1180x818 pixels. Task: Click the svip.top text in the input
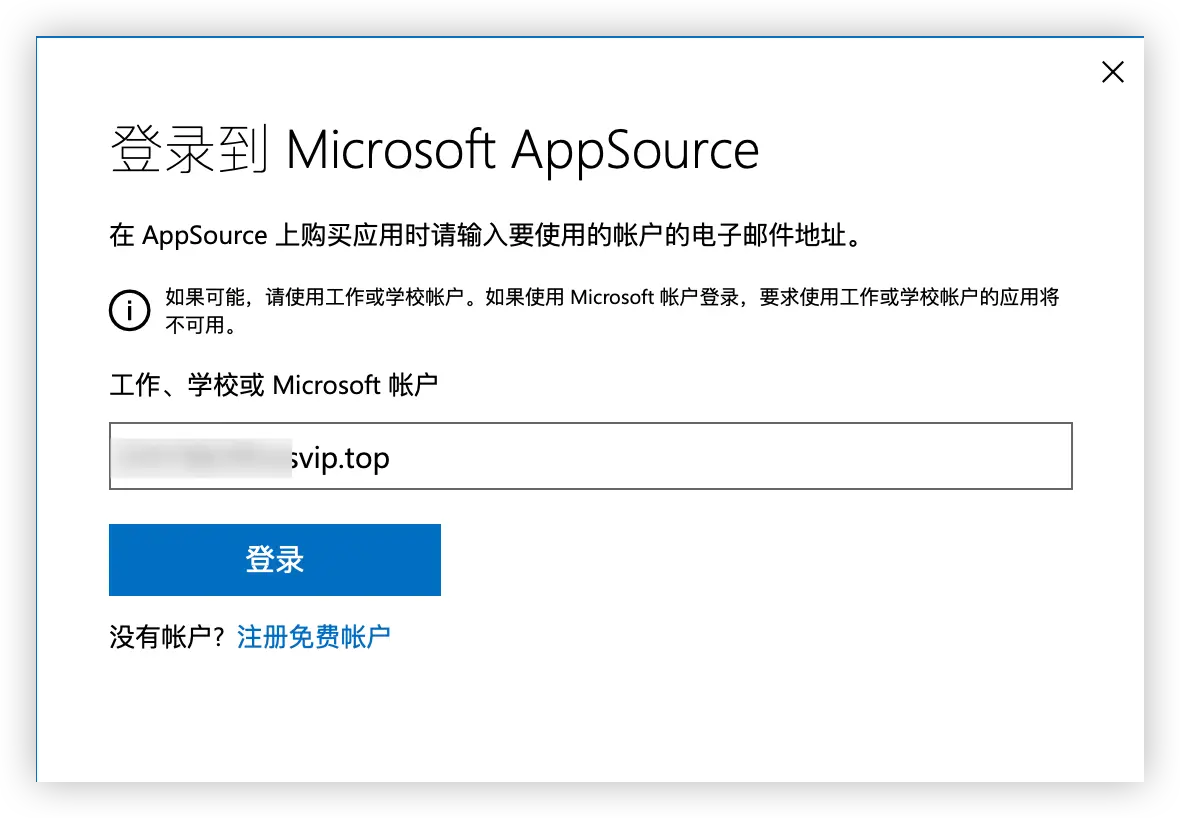340,458
